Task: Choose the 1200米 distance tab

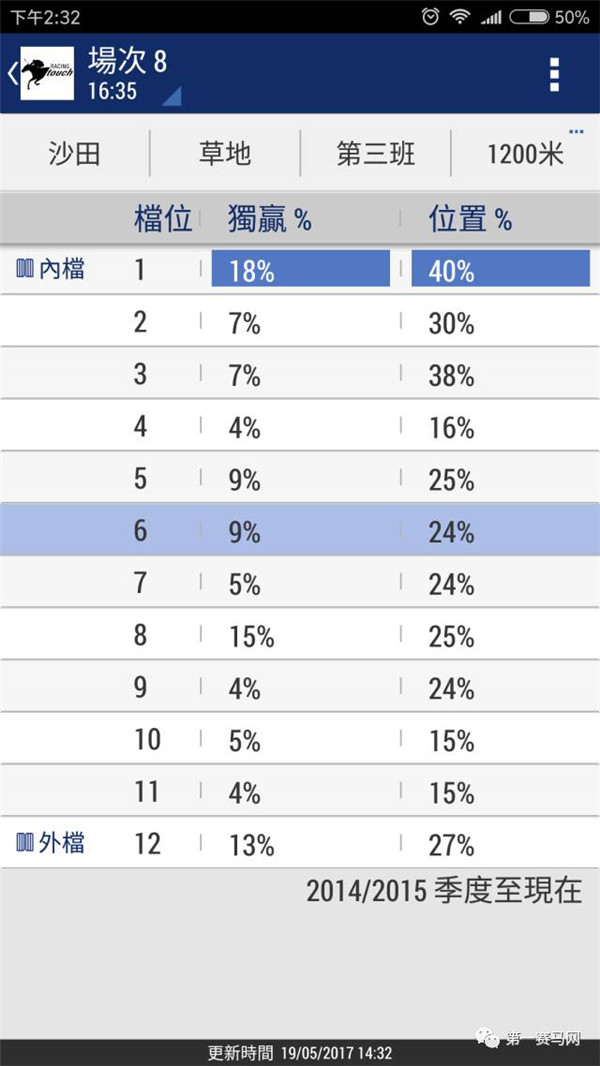Action: tap(525, 154)
